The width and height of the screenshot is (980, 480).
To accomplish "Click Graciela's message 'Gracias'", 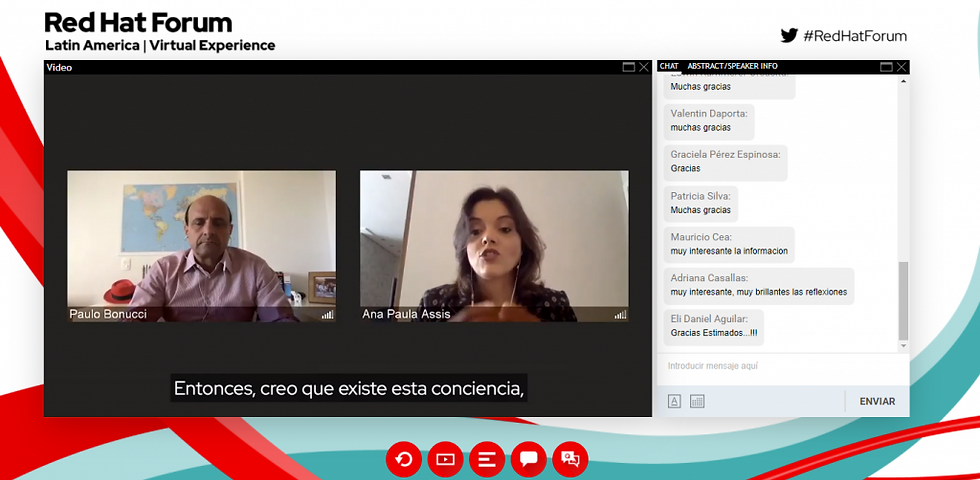I will pyautogui.click(x=686, y=169).
